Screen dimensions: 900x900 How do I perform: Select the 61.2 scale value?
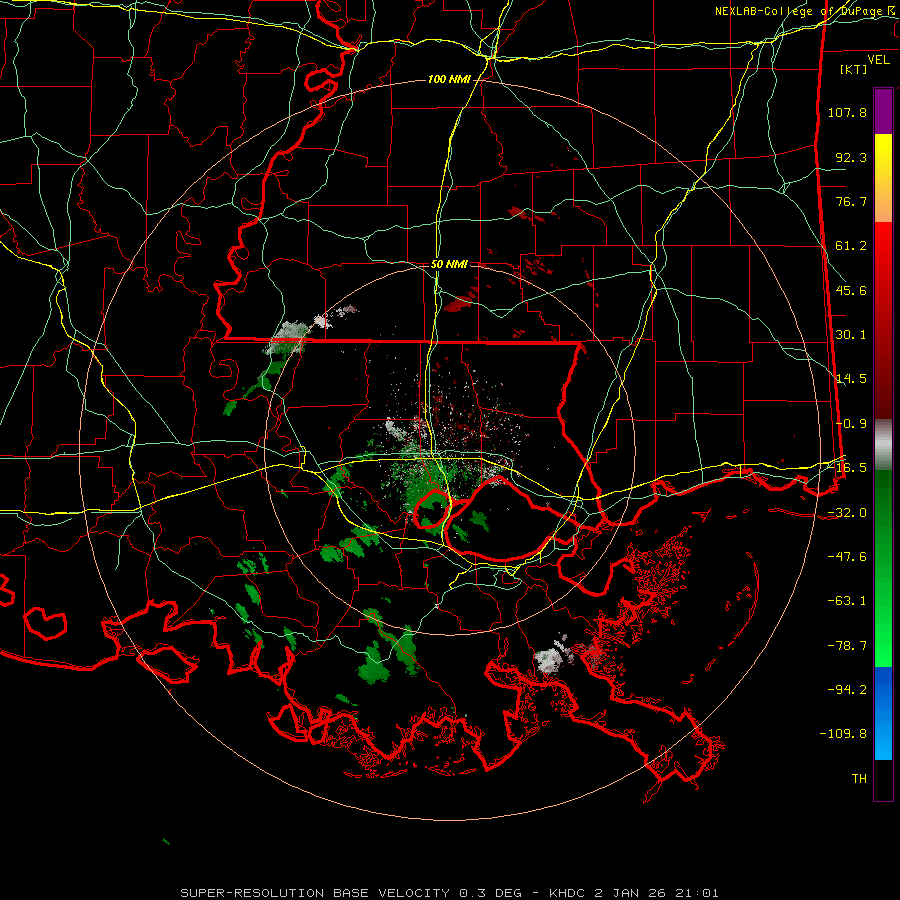(851, 246)
